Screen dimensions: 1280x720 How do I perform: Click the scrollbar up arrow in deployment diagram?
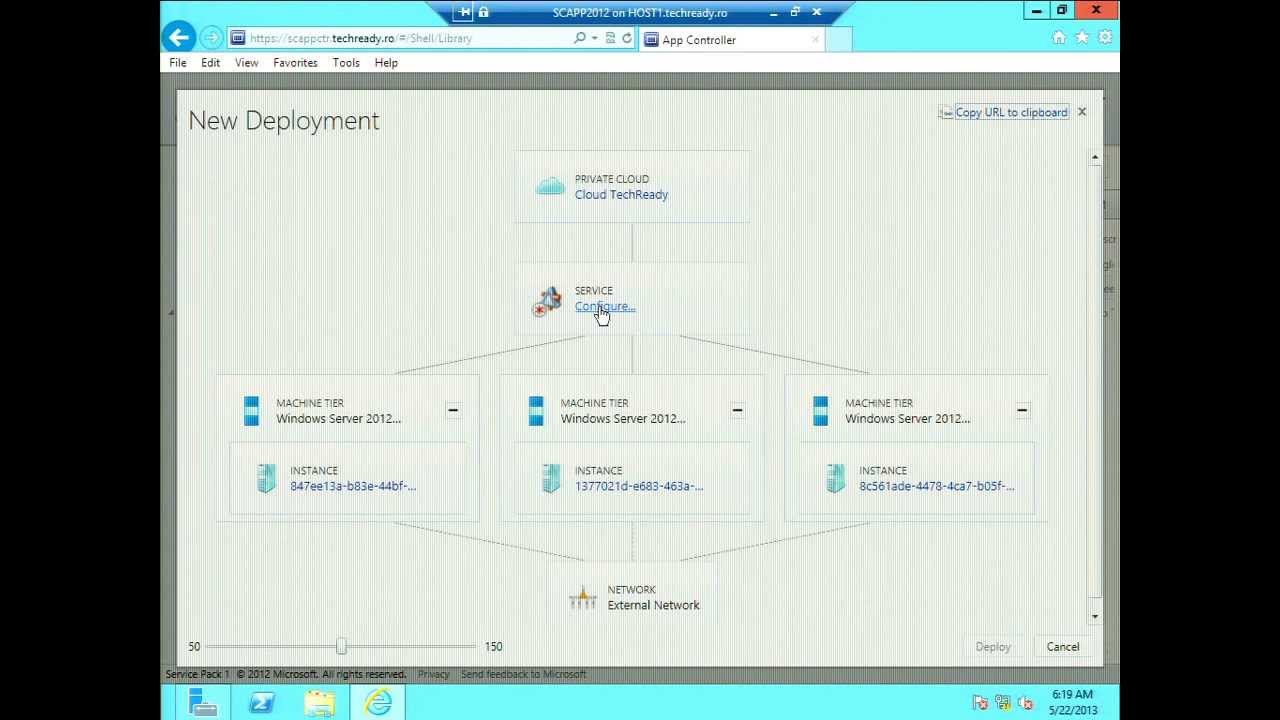1095,158
